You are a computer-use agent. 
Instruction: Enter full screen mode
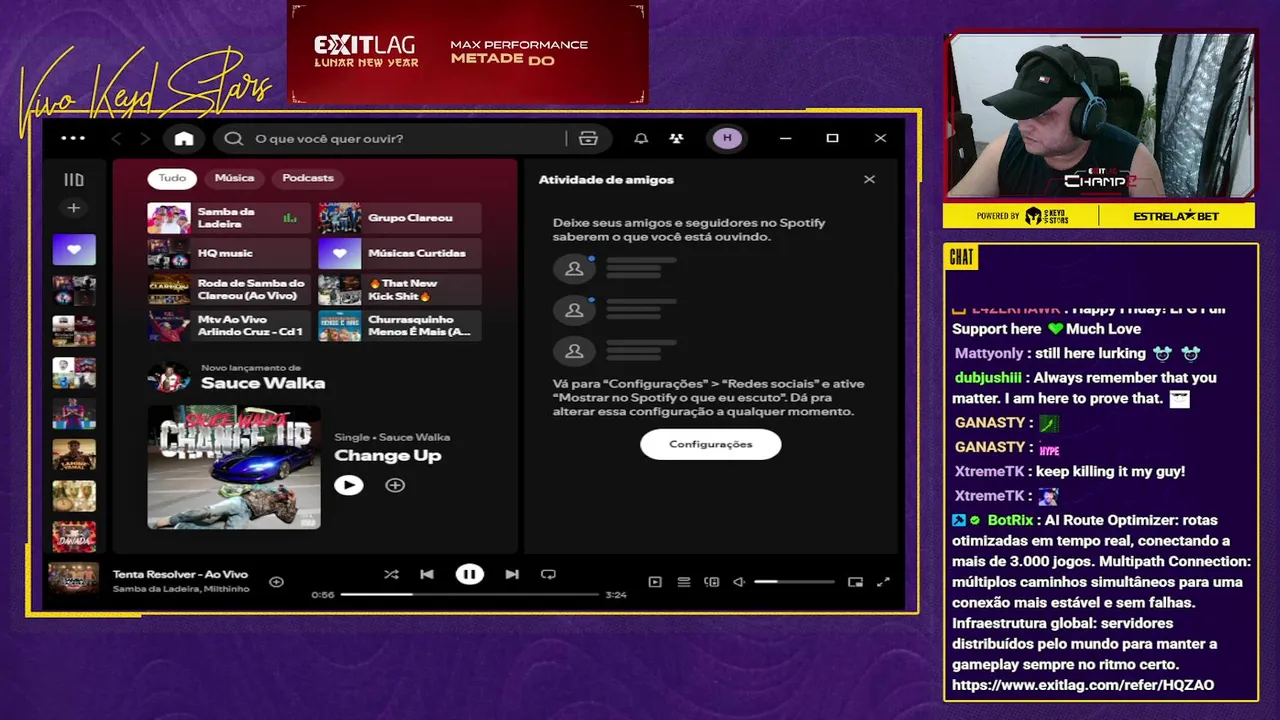tap(883, 582)
